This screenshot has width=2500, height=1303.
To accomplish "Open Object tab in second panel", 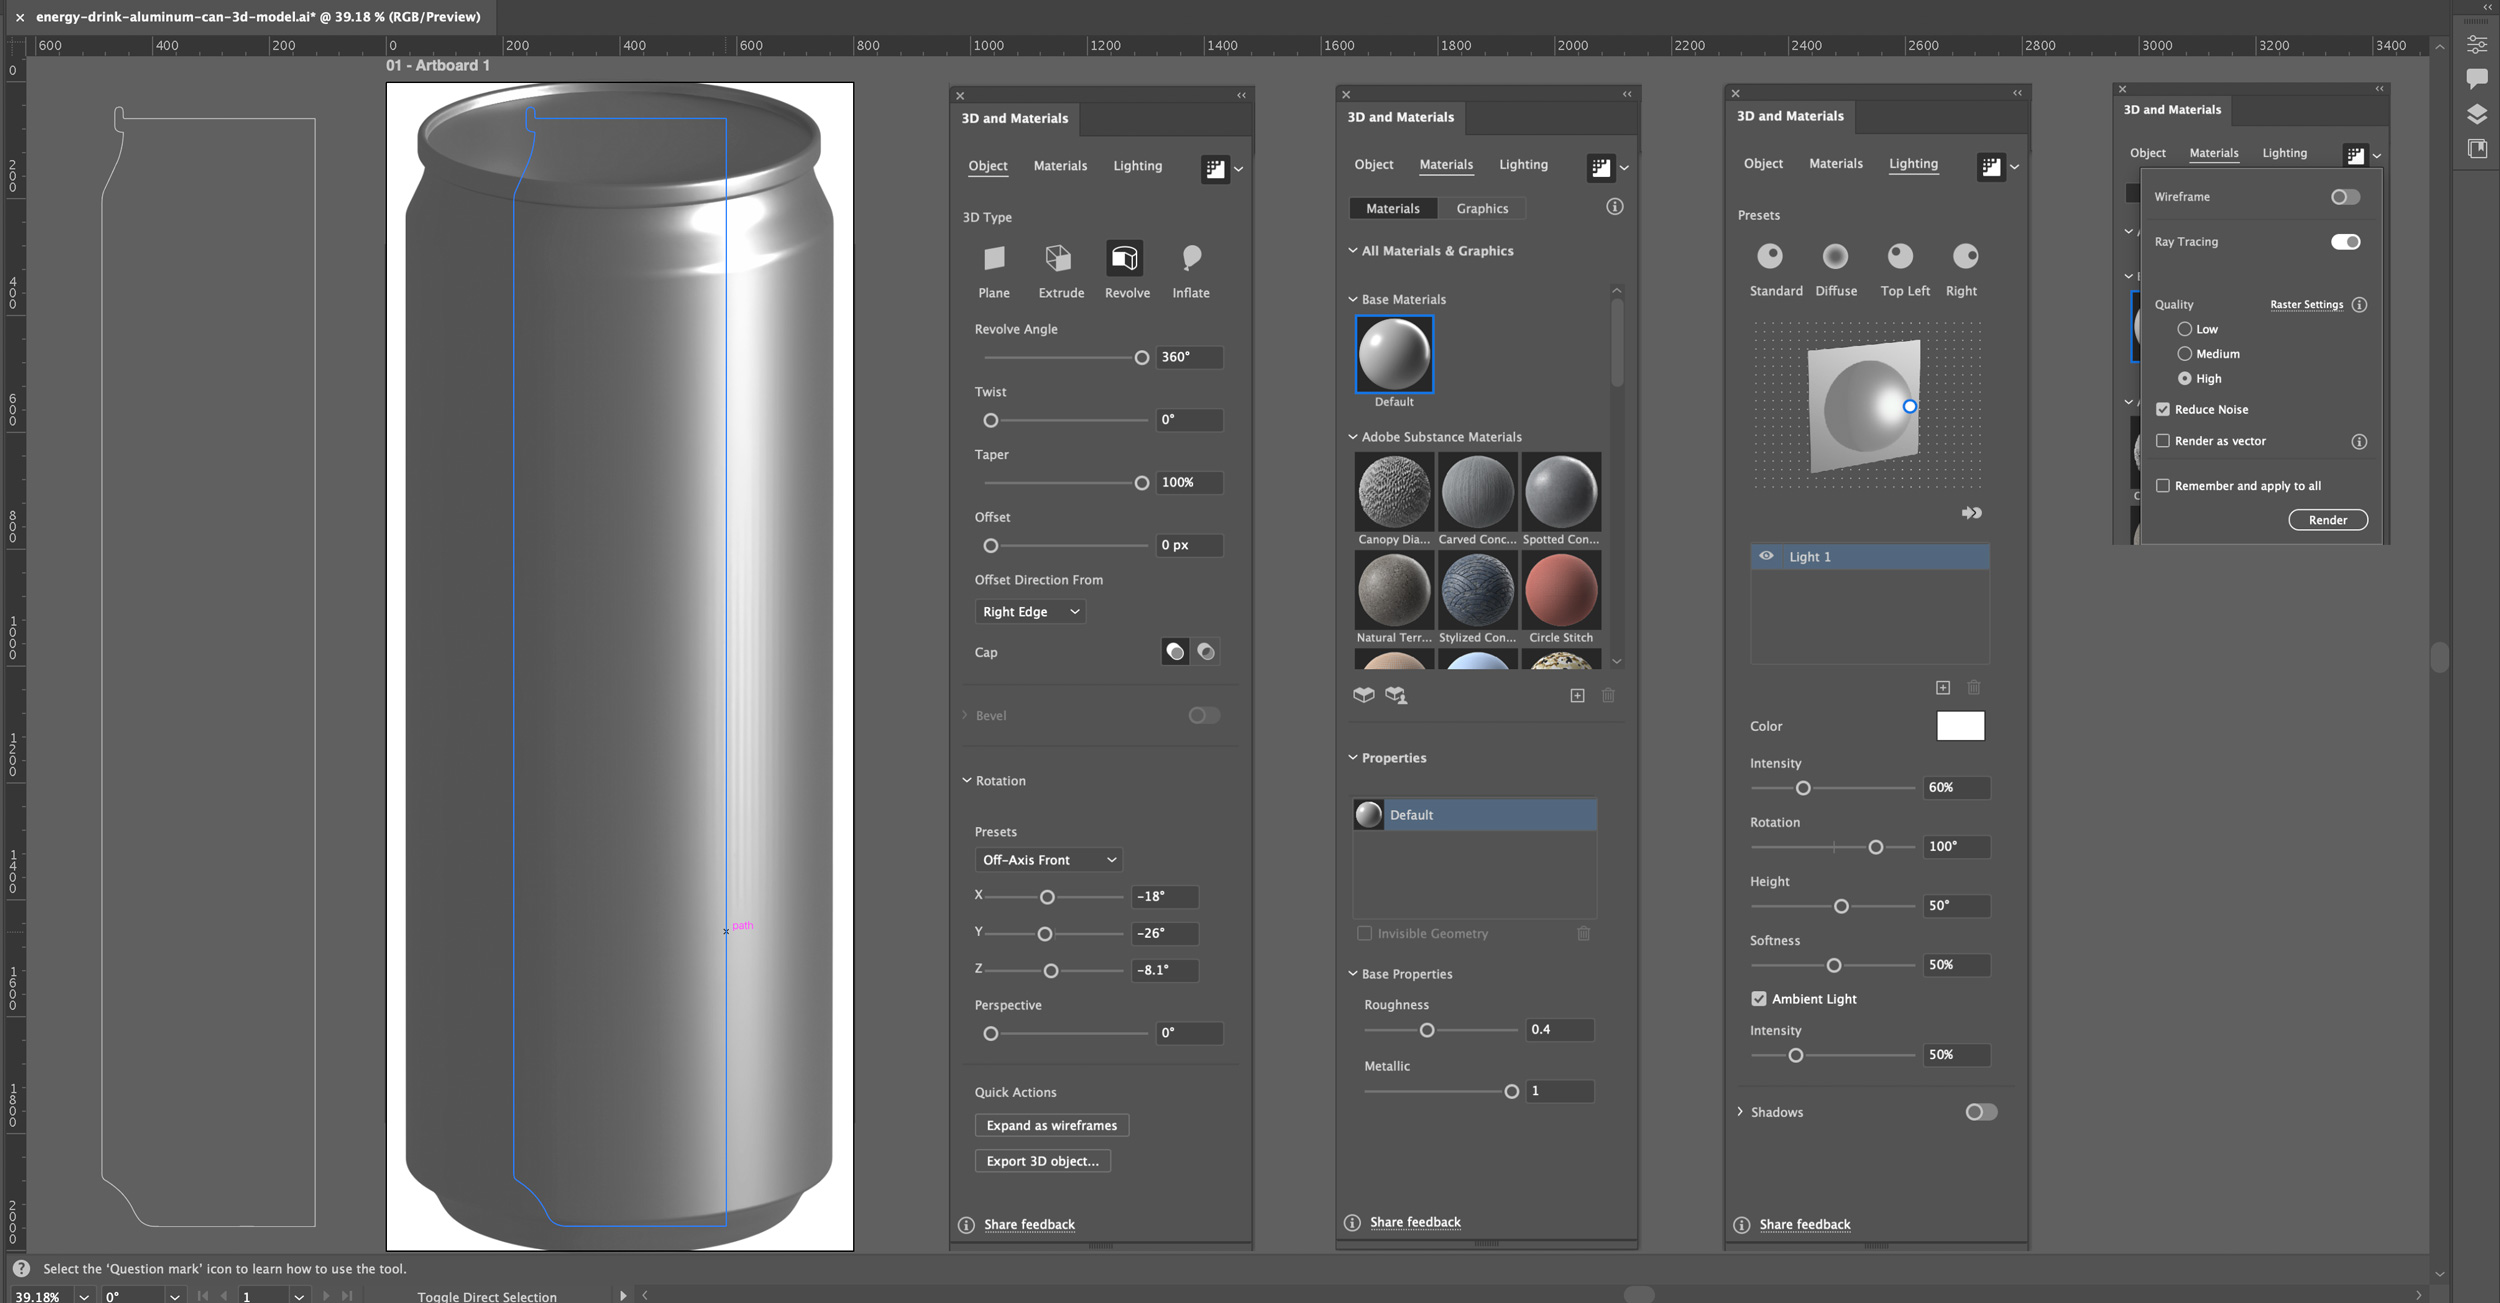I will (x=1374, y=165).
